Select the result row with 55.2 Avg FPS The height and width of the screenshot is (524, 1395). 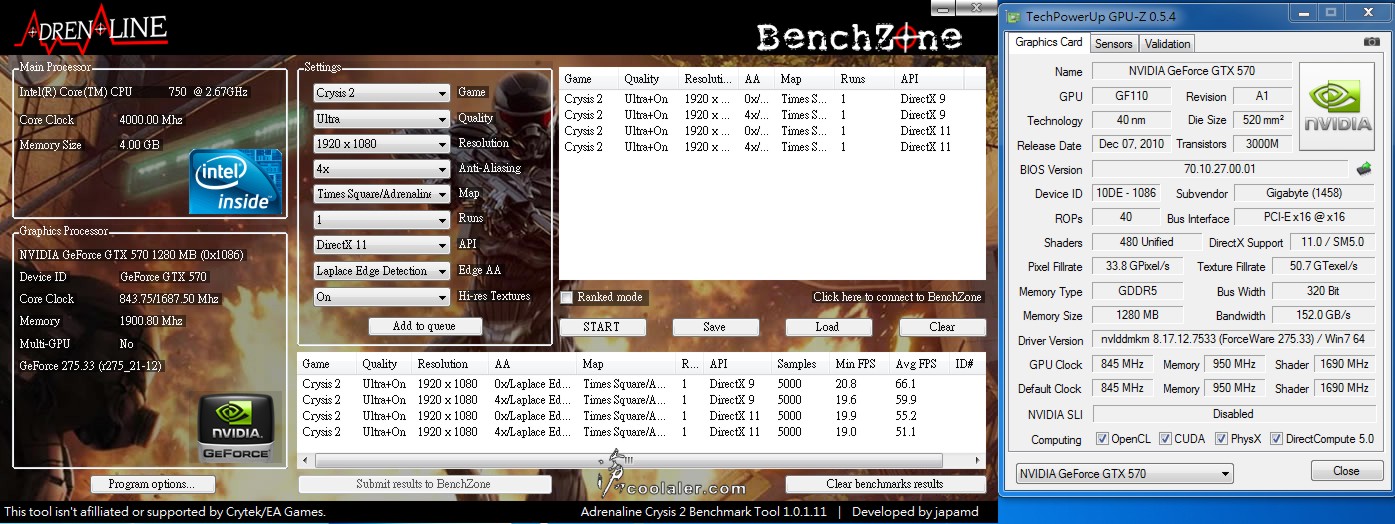pyautogui.click(x=641, y=416)
